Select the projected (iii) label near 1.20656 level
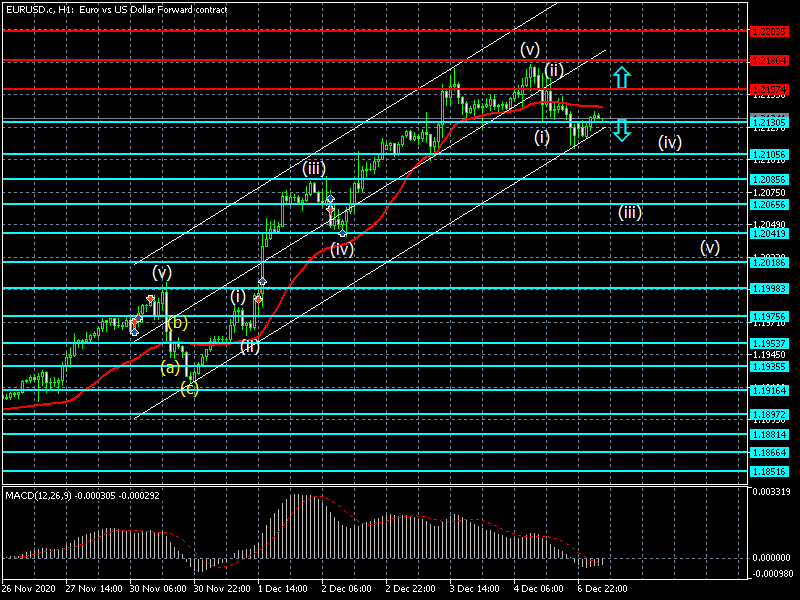800x600 pixels. [x=630, y=212]
